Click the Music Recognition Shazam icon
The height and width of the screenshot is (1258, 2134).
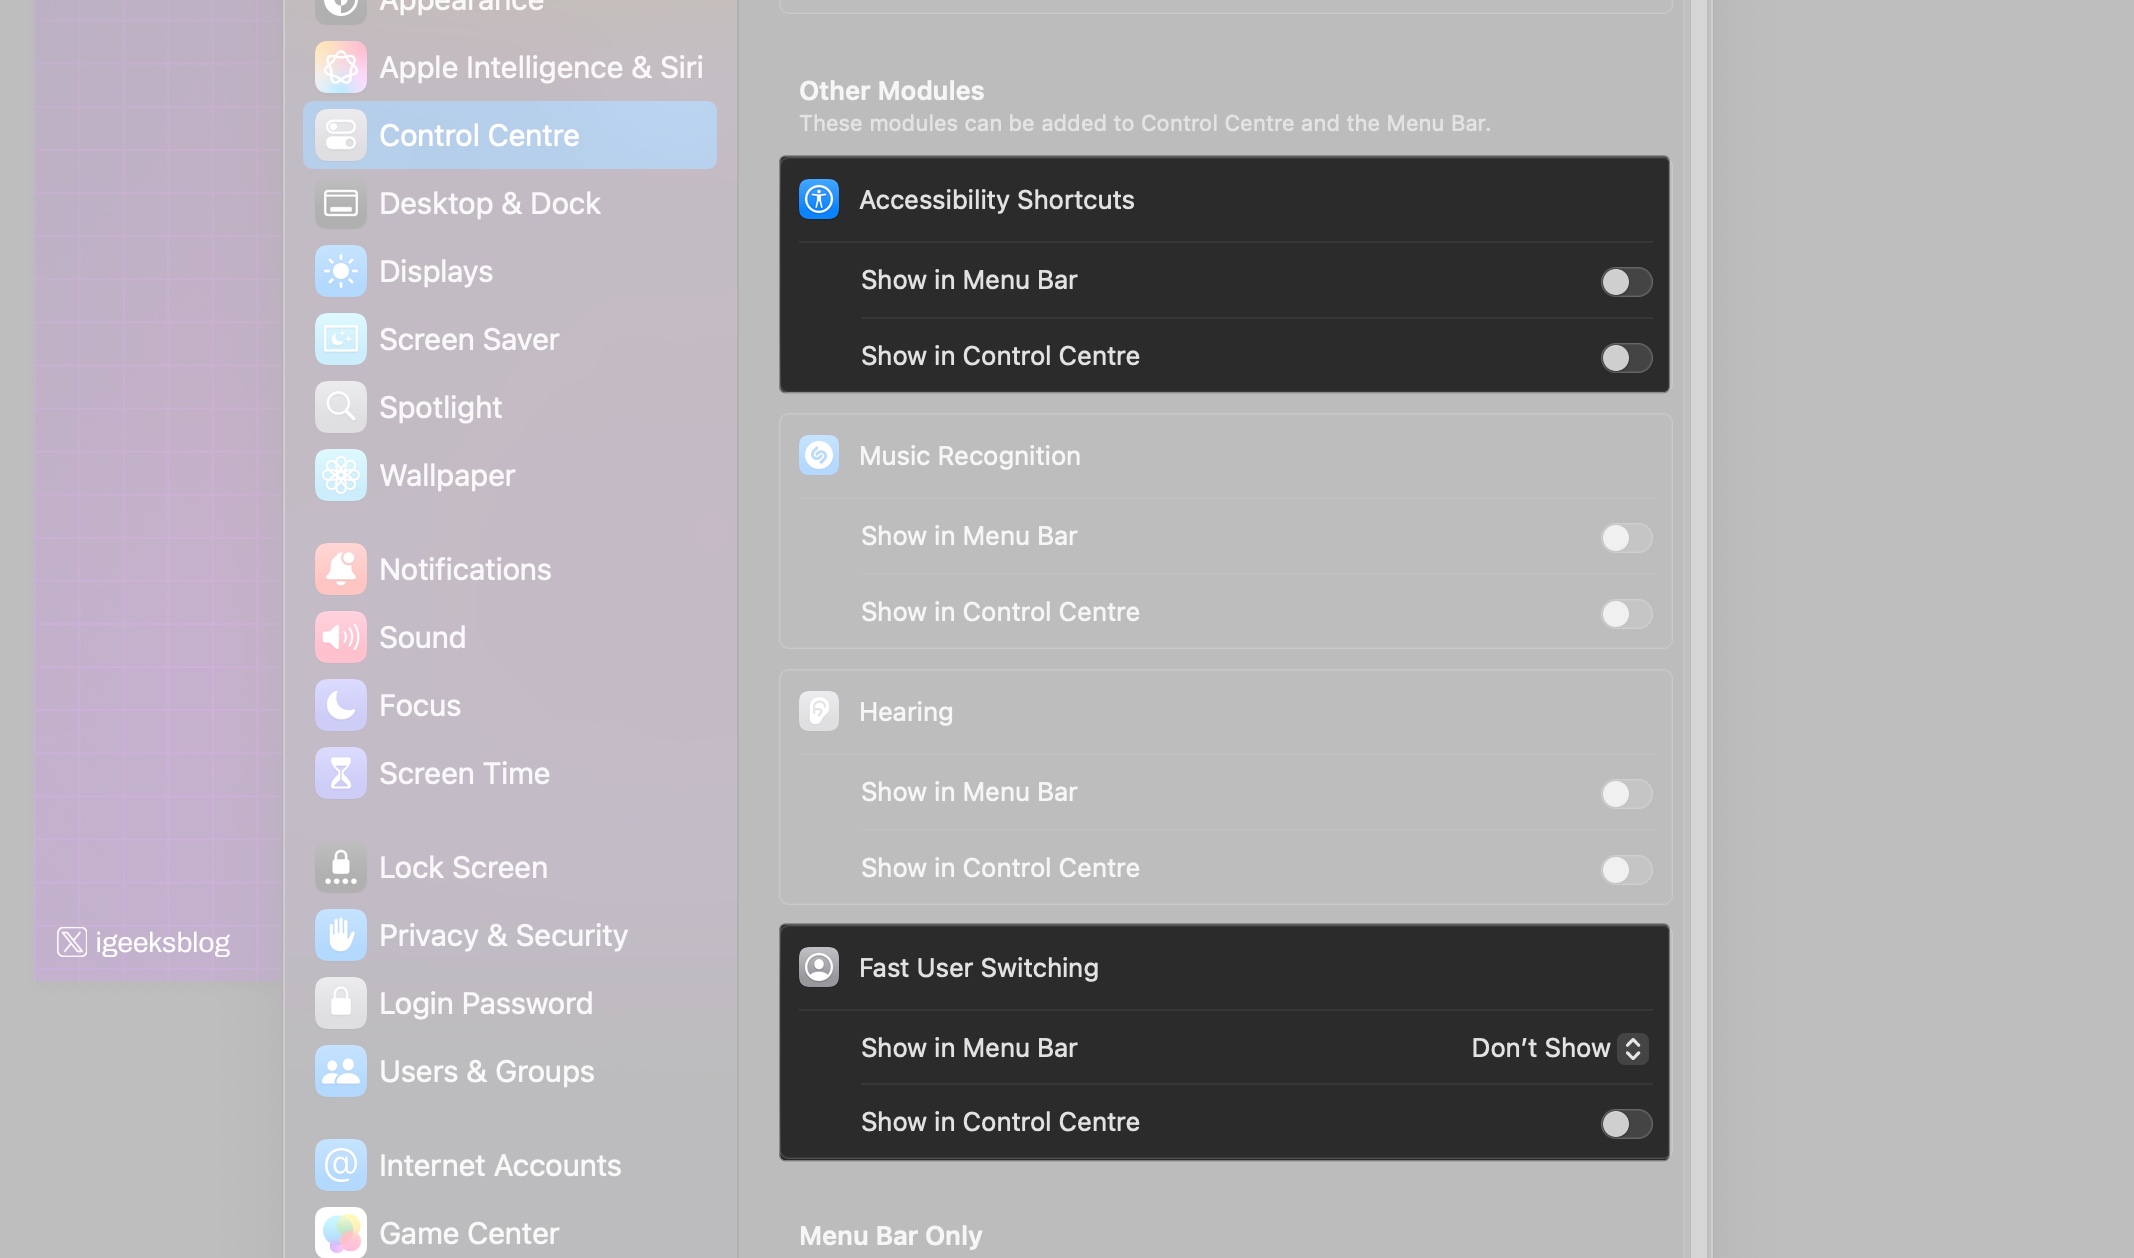819,455
